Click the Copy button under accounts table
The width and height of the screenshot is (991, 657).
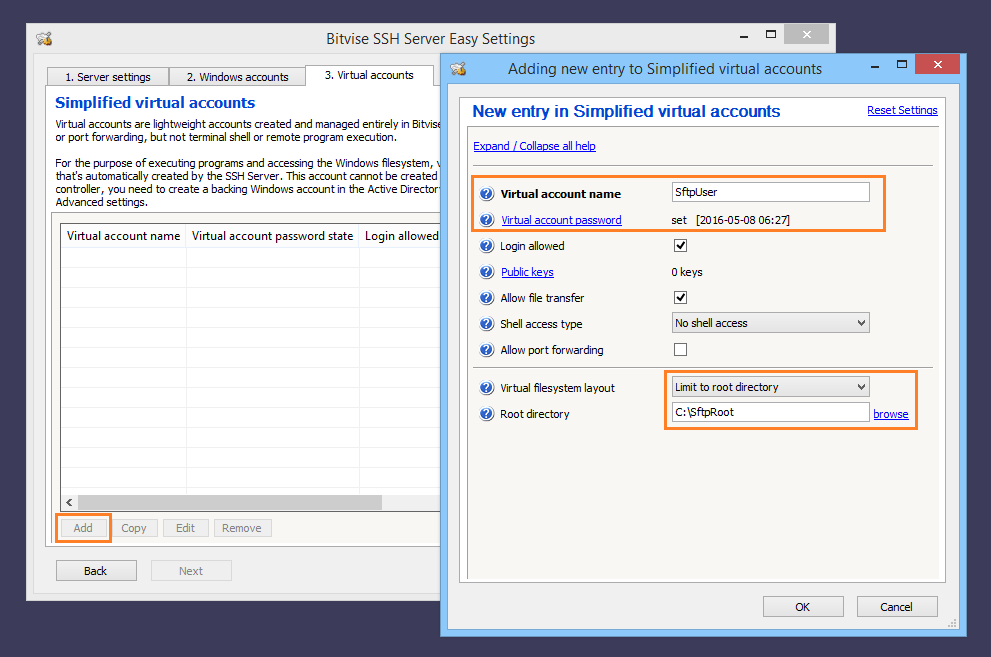(x=133, y=528)
